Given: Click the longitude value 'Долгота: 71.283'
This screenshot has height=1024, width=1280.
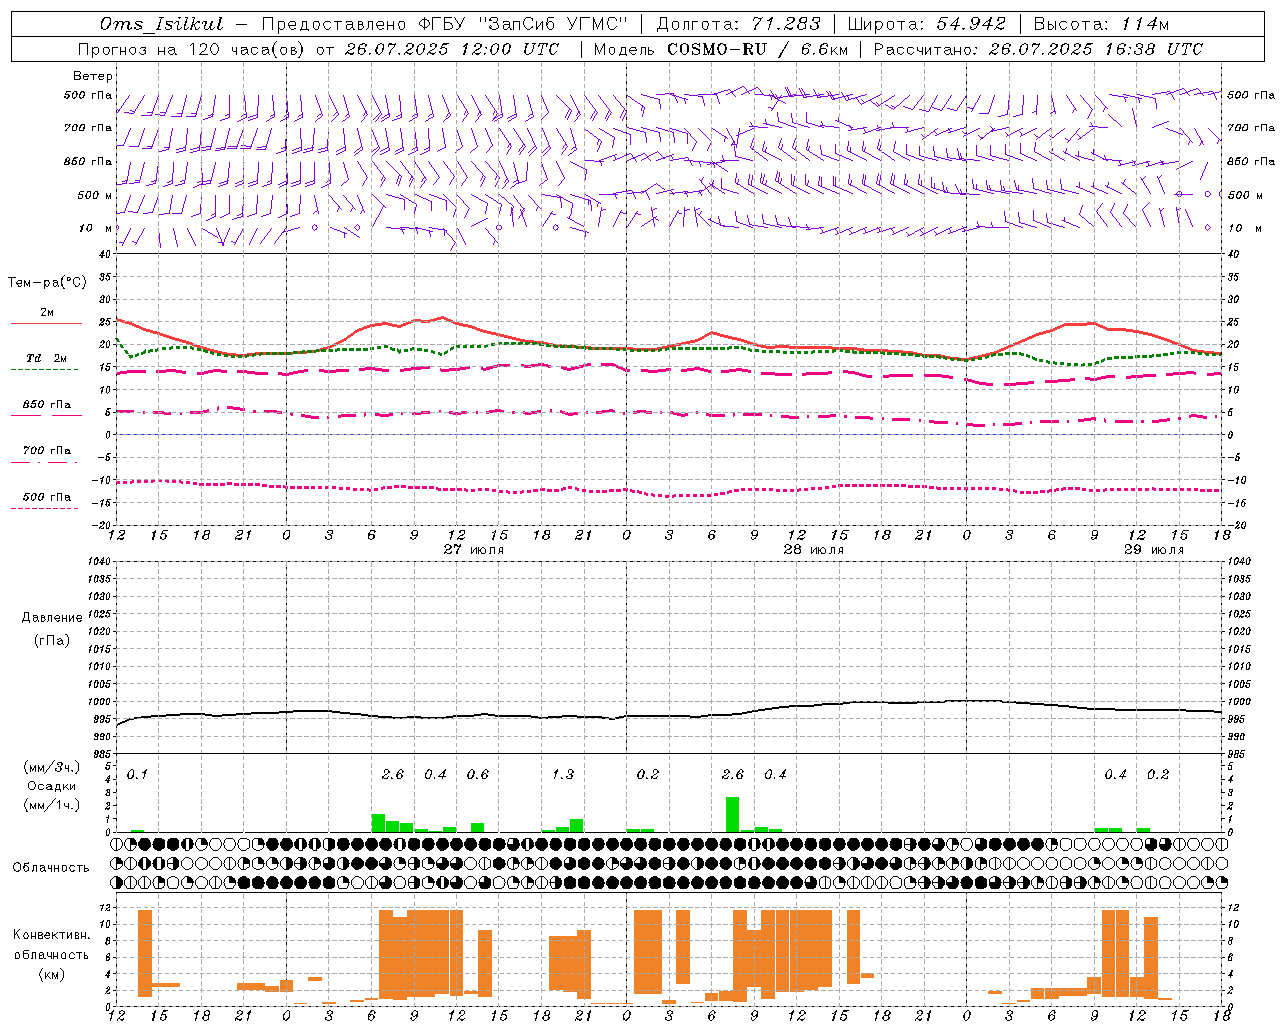Looking at the screenshot, I should [738, 24].
